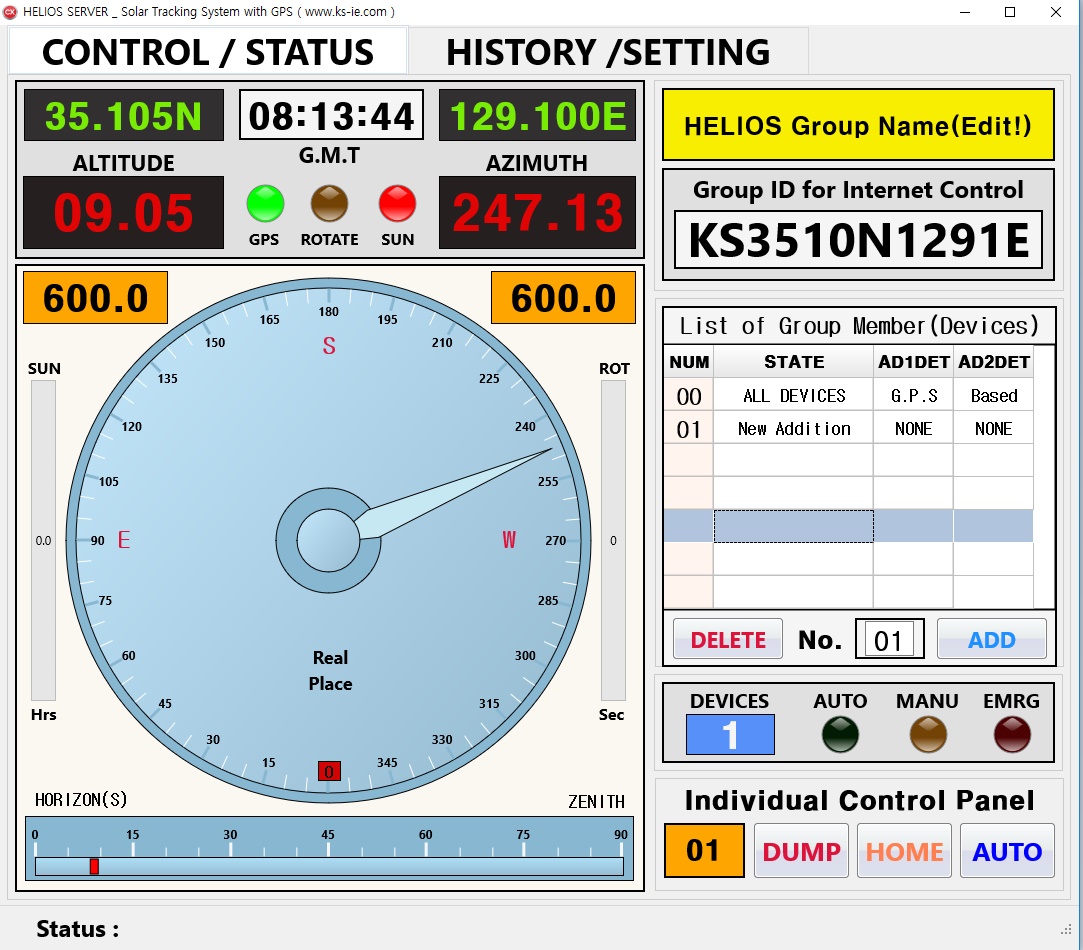Click the ROT Sec vertical gauge bar
Image resolution: width=1083 pixels, height=950 pixels.
click(x=613, y=540)
